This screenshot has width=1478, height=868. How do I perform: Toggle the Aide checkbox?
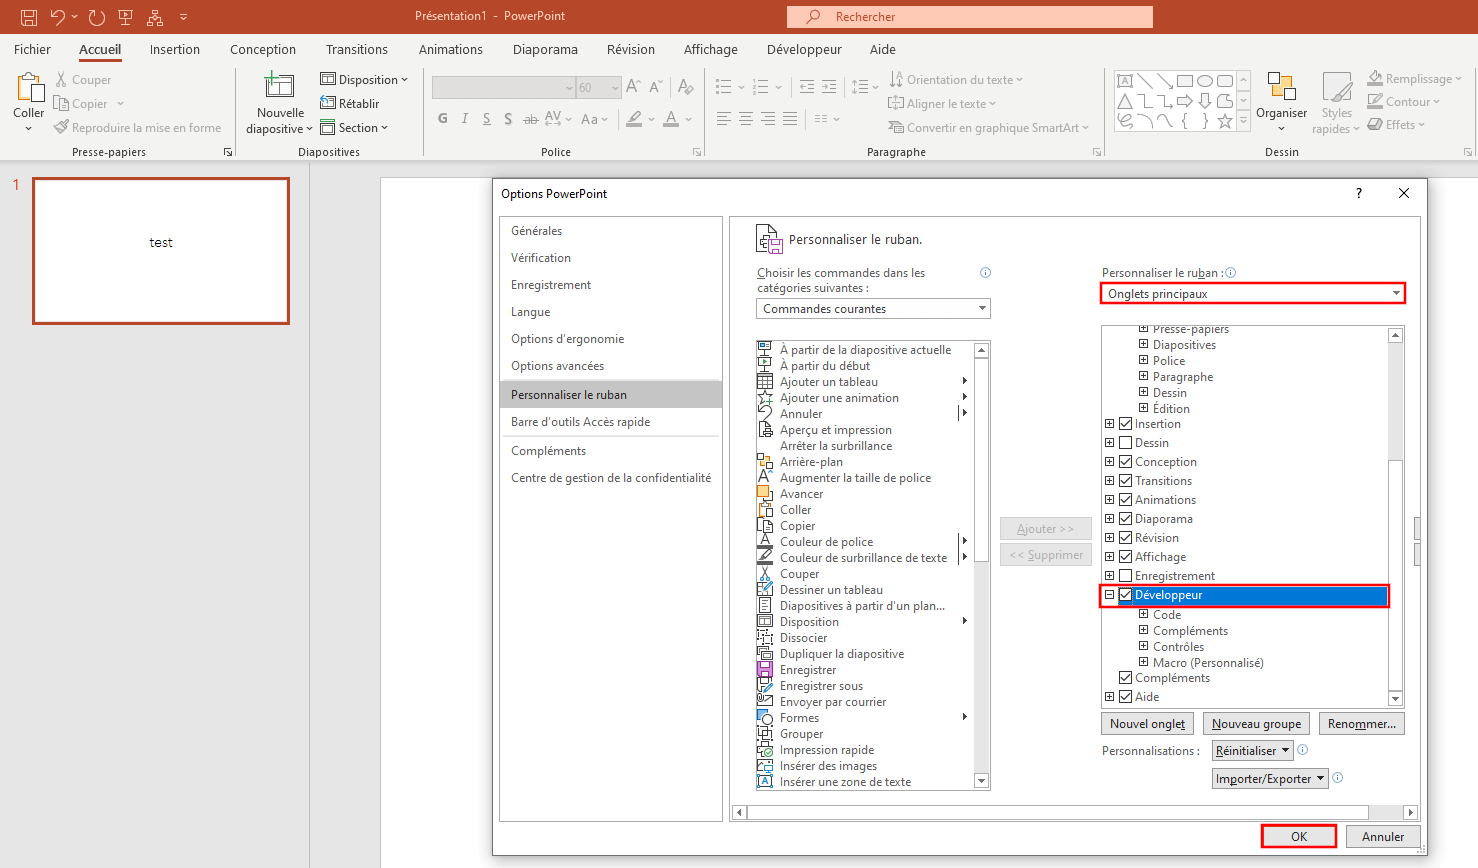tap(1126, 697)
